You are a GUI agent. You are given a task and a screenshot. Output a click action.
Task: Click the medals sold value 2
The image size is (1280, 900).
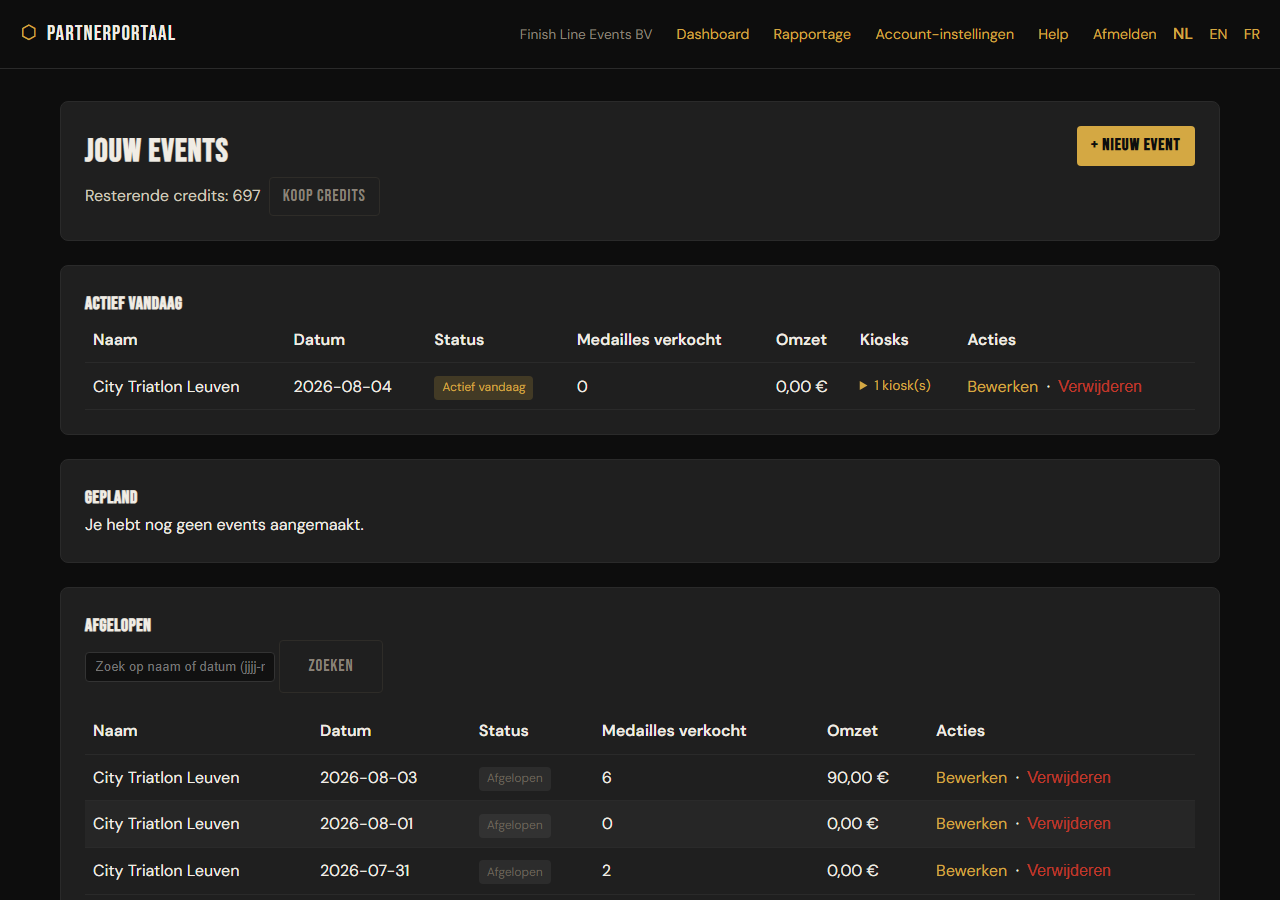coord(607,871)
